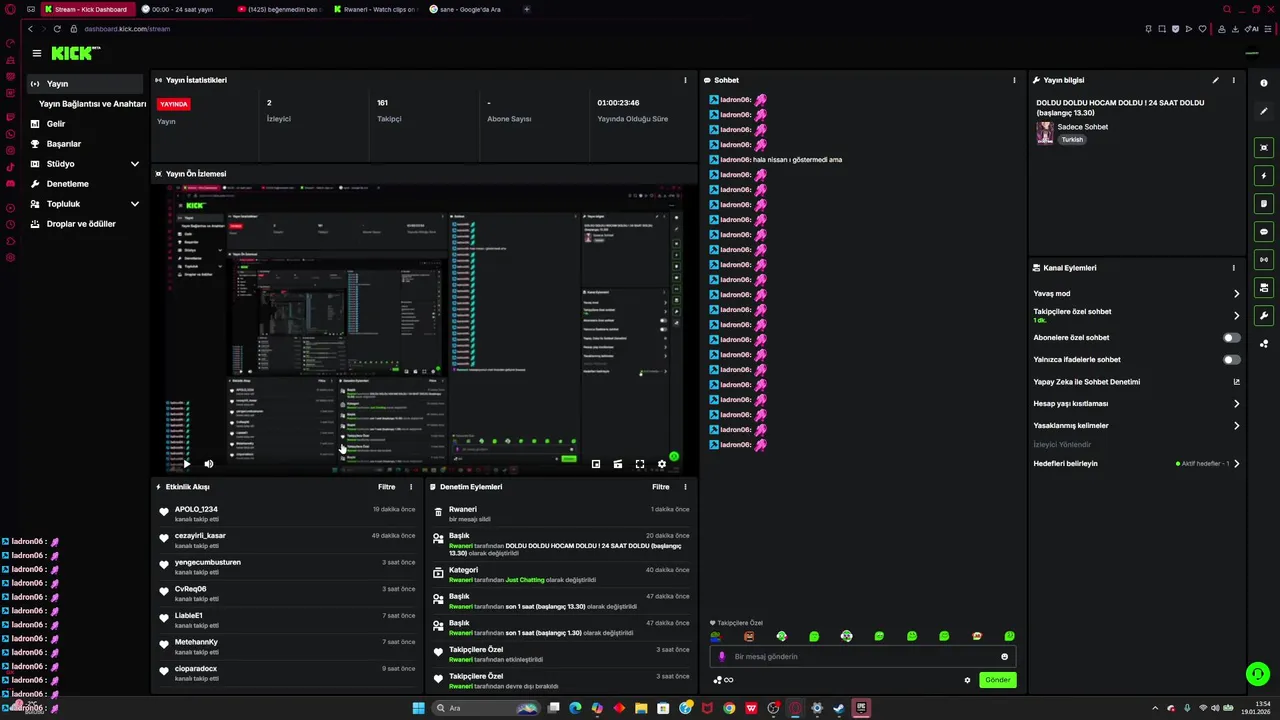Open Filtre in Denetim Eylemleri
Viewport: 1280px width, 720px height.
coord(661,487)
